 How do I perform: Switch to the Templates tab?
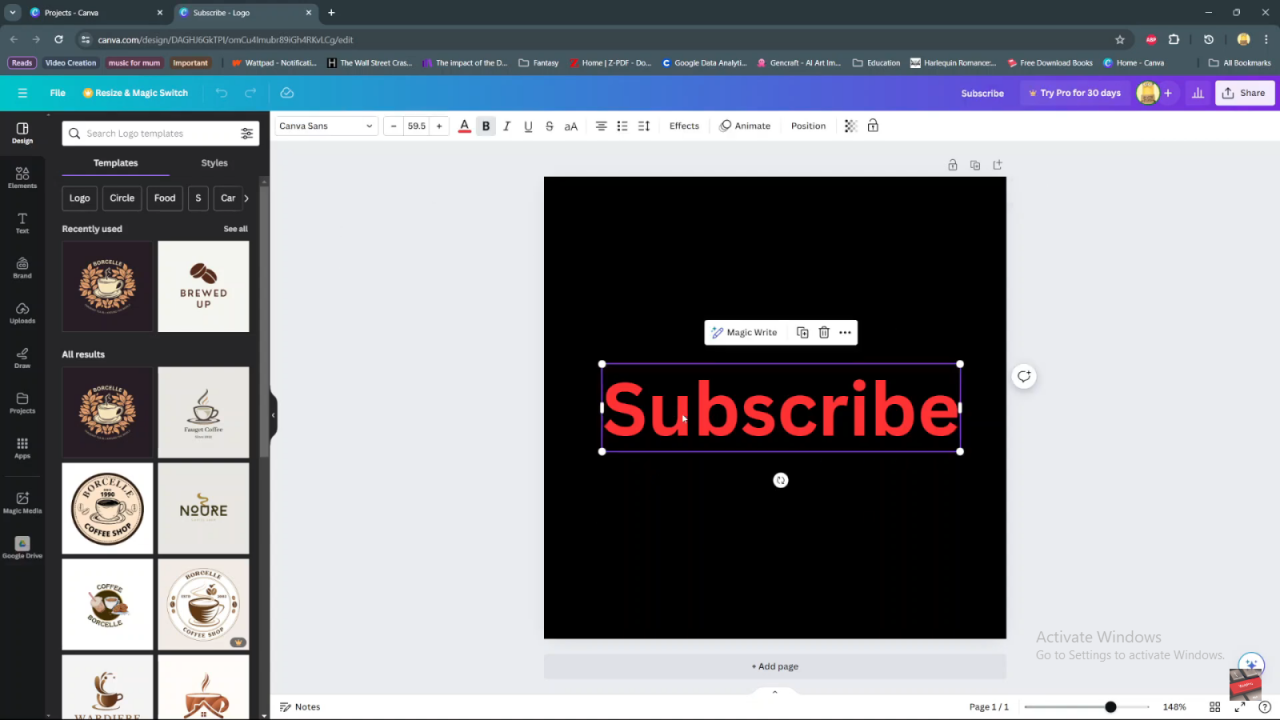[x=116, y=163]
